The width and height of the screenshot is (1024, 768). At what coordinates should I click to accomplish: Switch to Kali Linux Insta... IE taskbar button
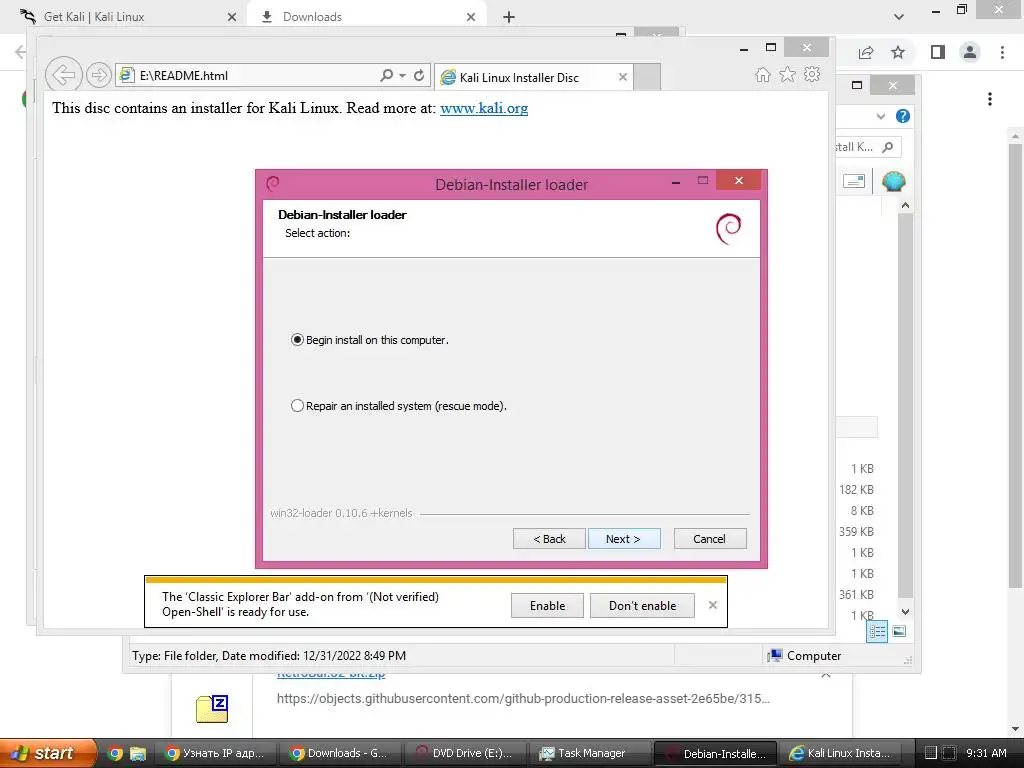(842, 753)
